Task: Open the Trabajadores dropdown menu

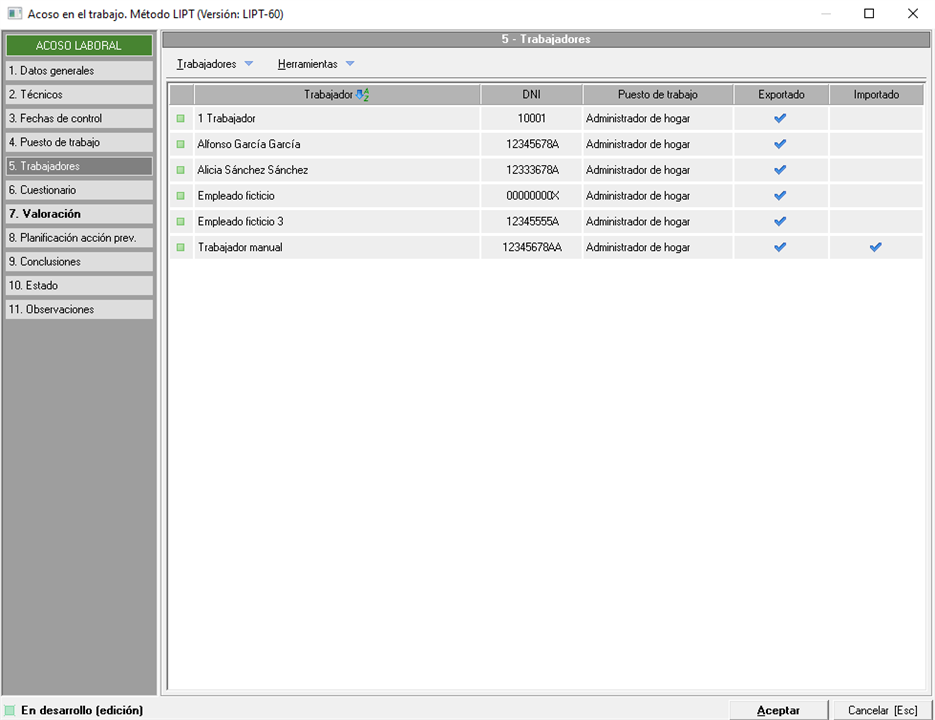Action: 214,64
